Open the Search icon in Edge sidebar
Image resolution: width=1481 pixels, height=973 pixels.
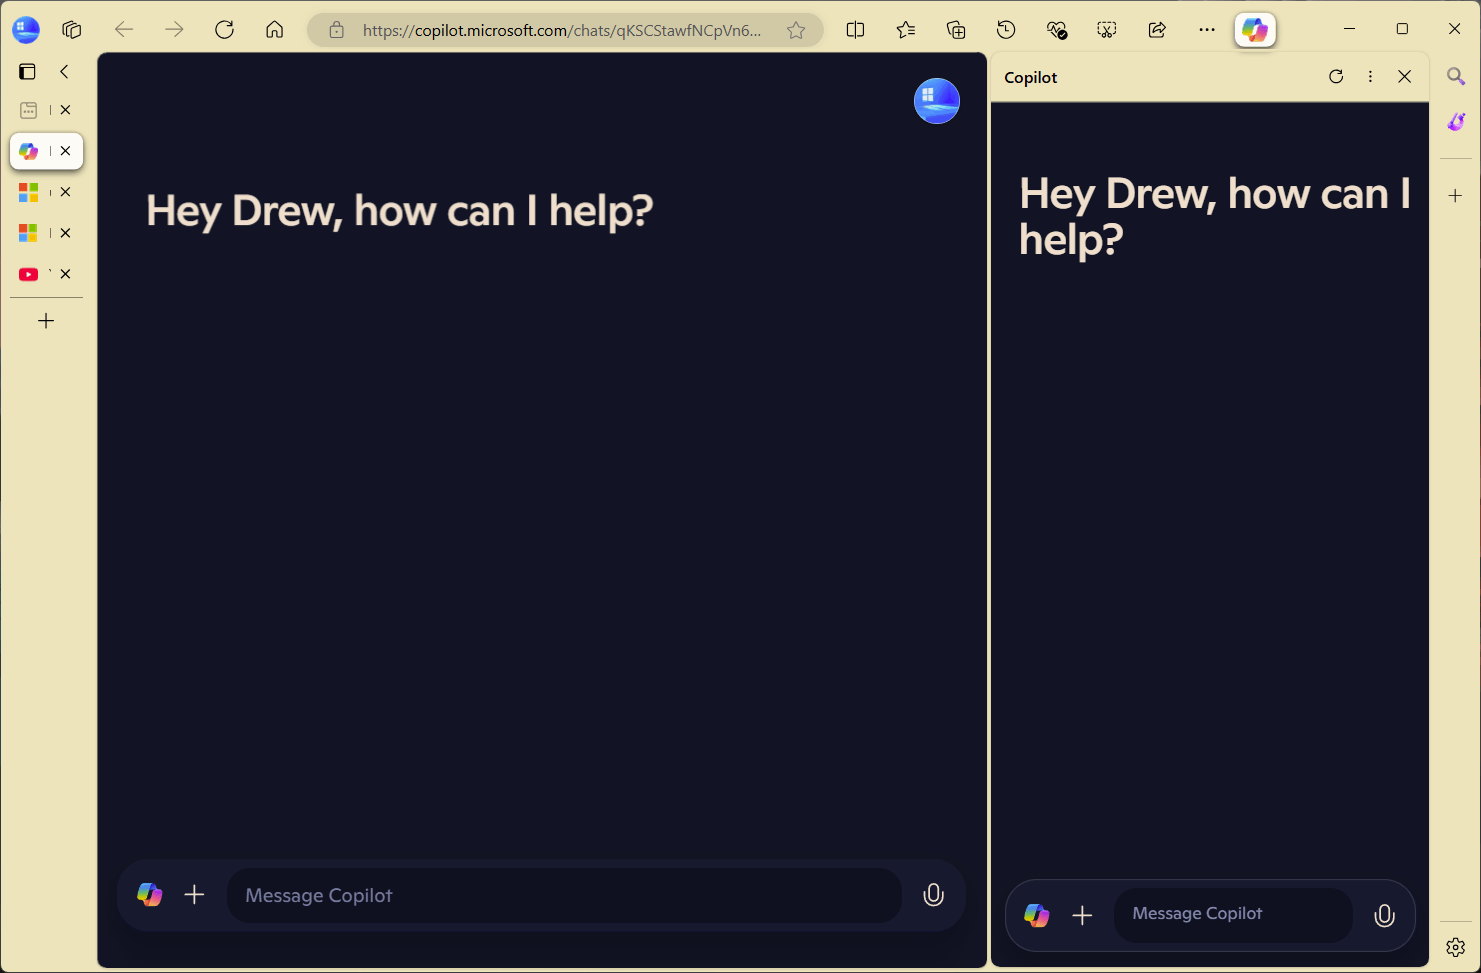point(1456,76)
